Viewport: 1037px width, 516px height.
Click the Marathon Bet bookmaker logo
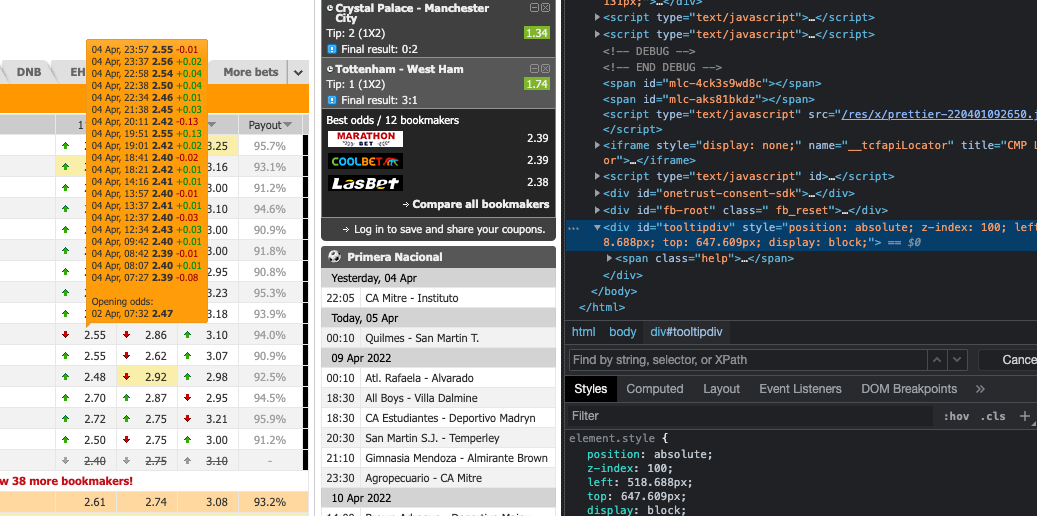coord(365,139)
